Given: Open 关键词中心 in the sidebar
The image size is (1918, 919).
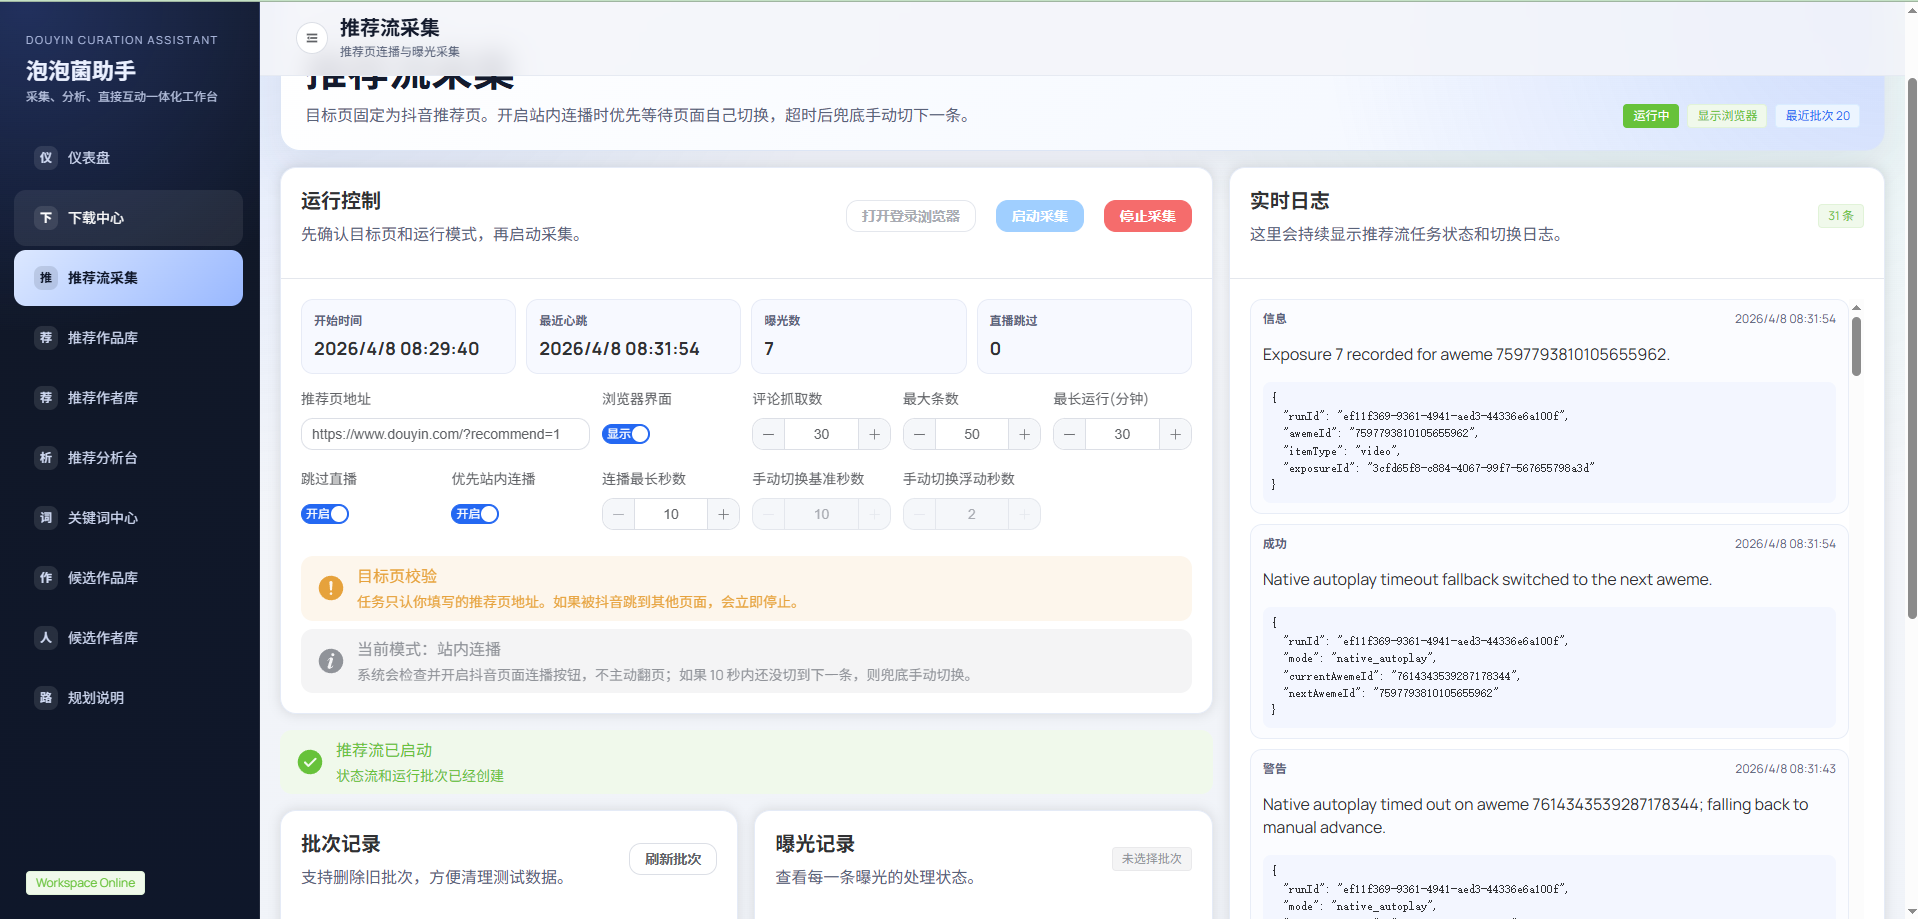Looking at the screenshot, I should point(128,518).
